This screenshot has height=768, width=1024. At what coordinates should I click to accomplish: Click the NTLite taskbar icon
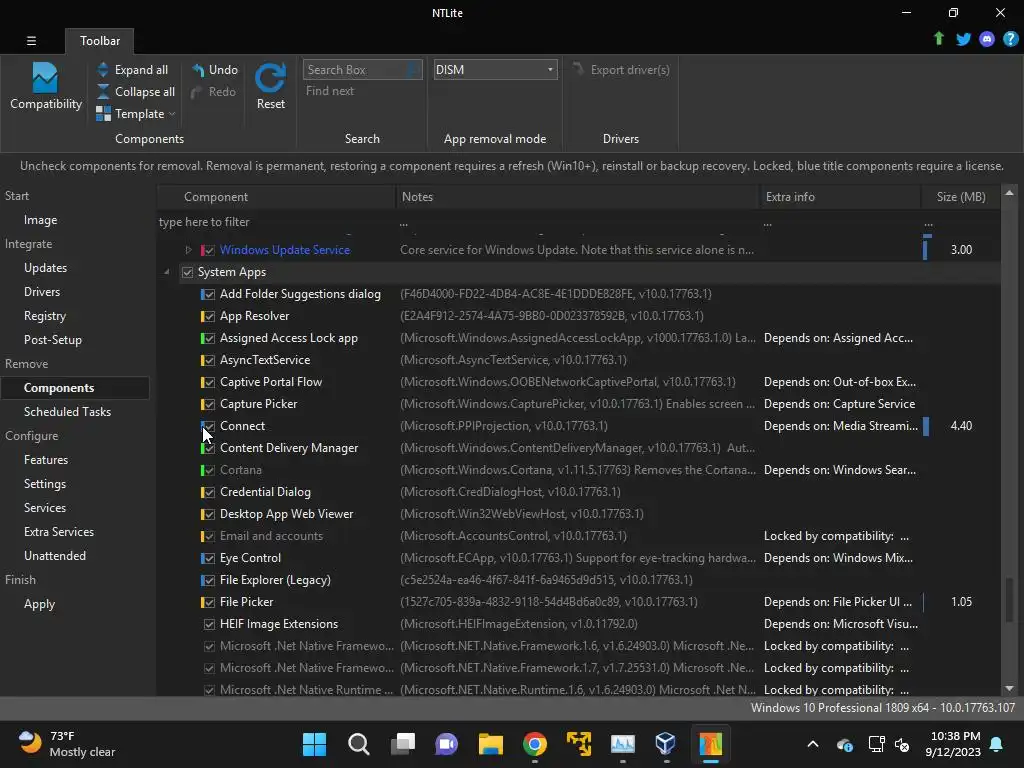pos(710,744)
